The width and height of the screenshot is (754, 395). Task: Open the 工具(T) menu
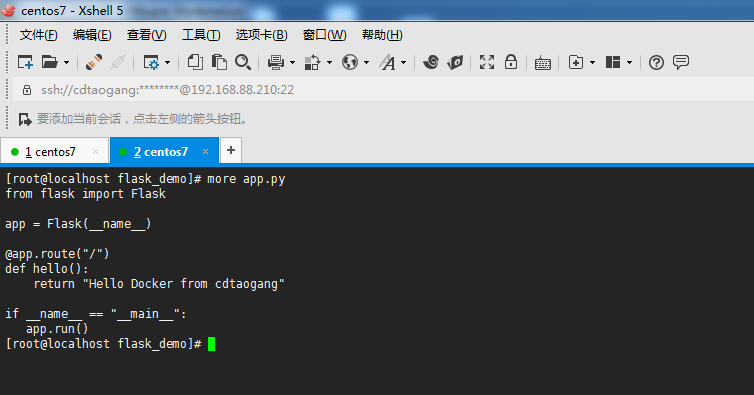click(x=201, y=35)
